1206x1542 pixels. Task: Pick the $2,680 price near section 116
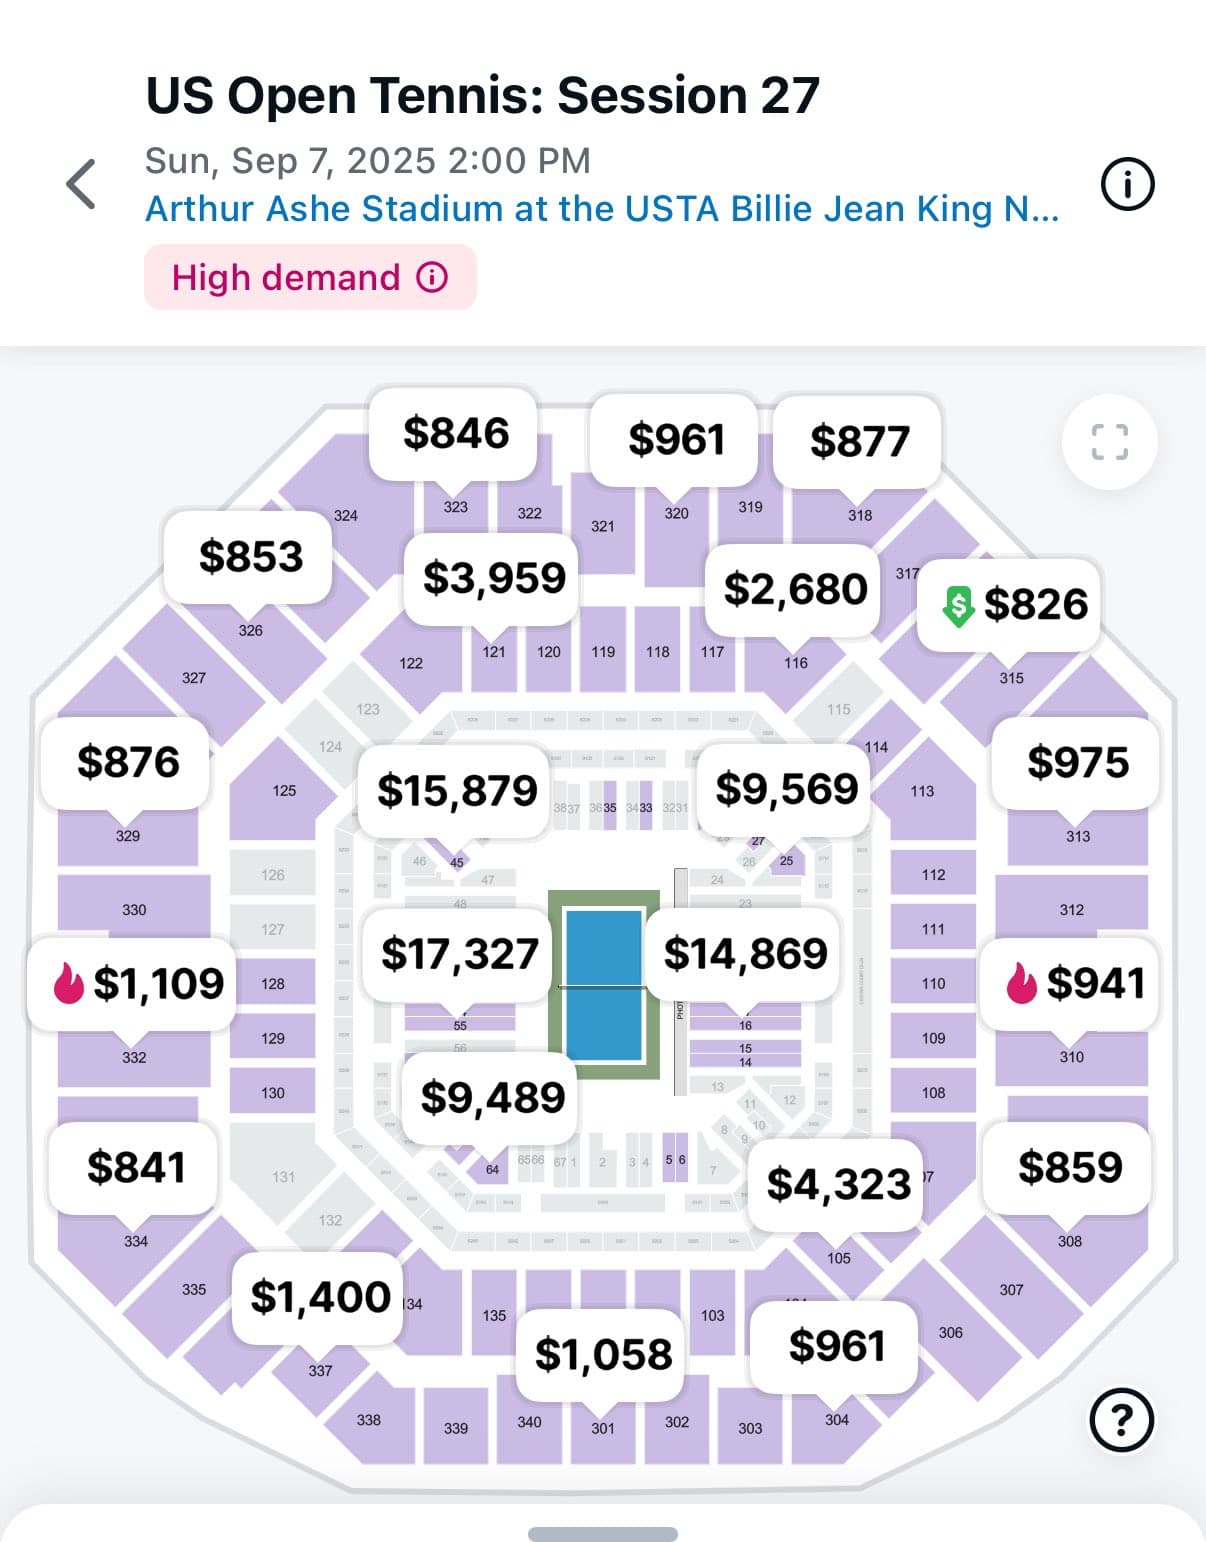point(794,589)
